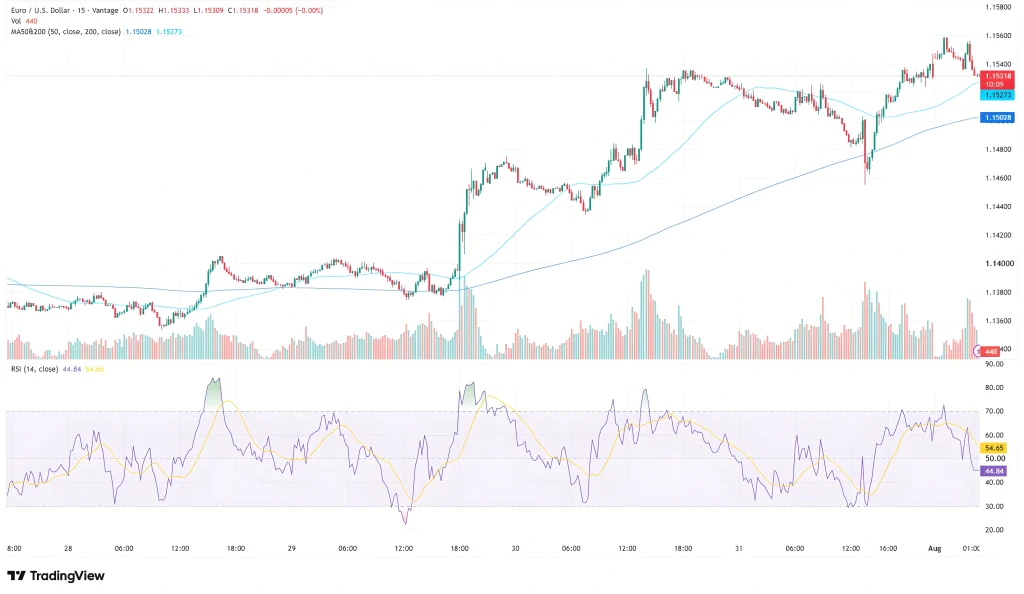1024x594 pixels.
Task: Select the MA50&200 indicator legend
Action: coord(66,31)
